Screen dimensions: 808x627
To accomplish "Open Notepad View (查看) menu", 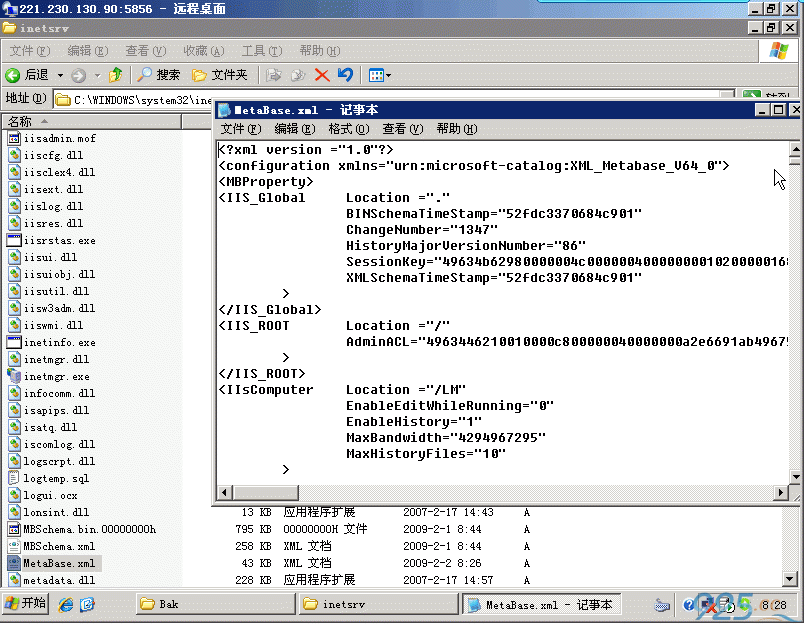I will tap(403, 129).
